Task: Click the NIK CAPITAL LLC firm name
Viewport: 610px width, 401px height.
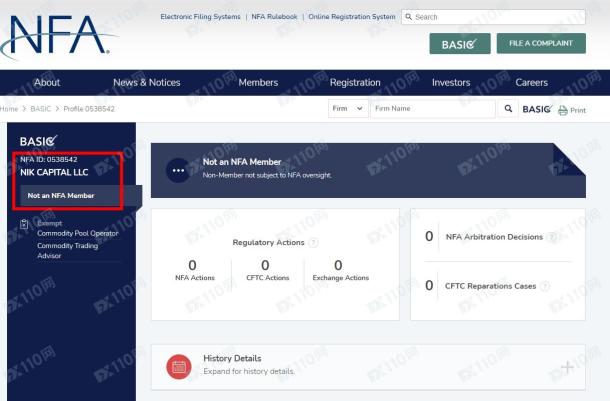Action: (54, 172)
